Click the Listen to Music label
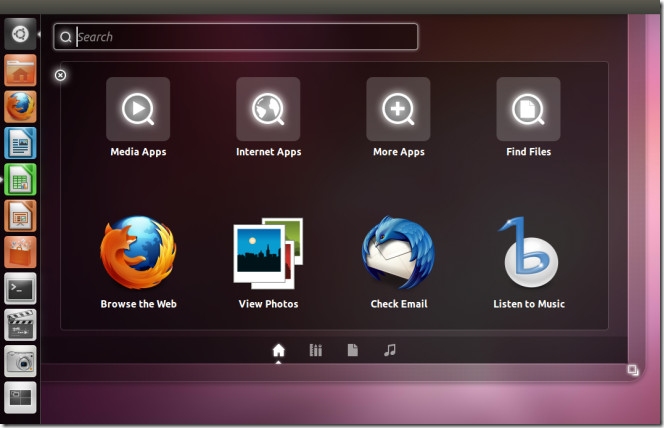 click(529, 304)
